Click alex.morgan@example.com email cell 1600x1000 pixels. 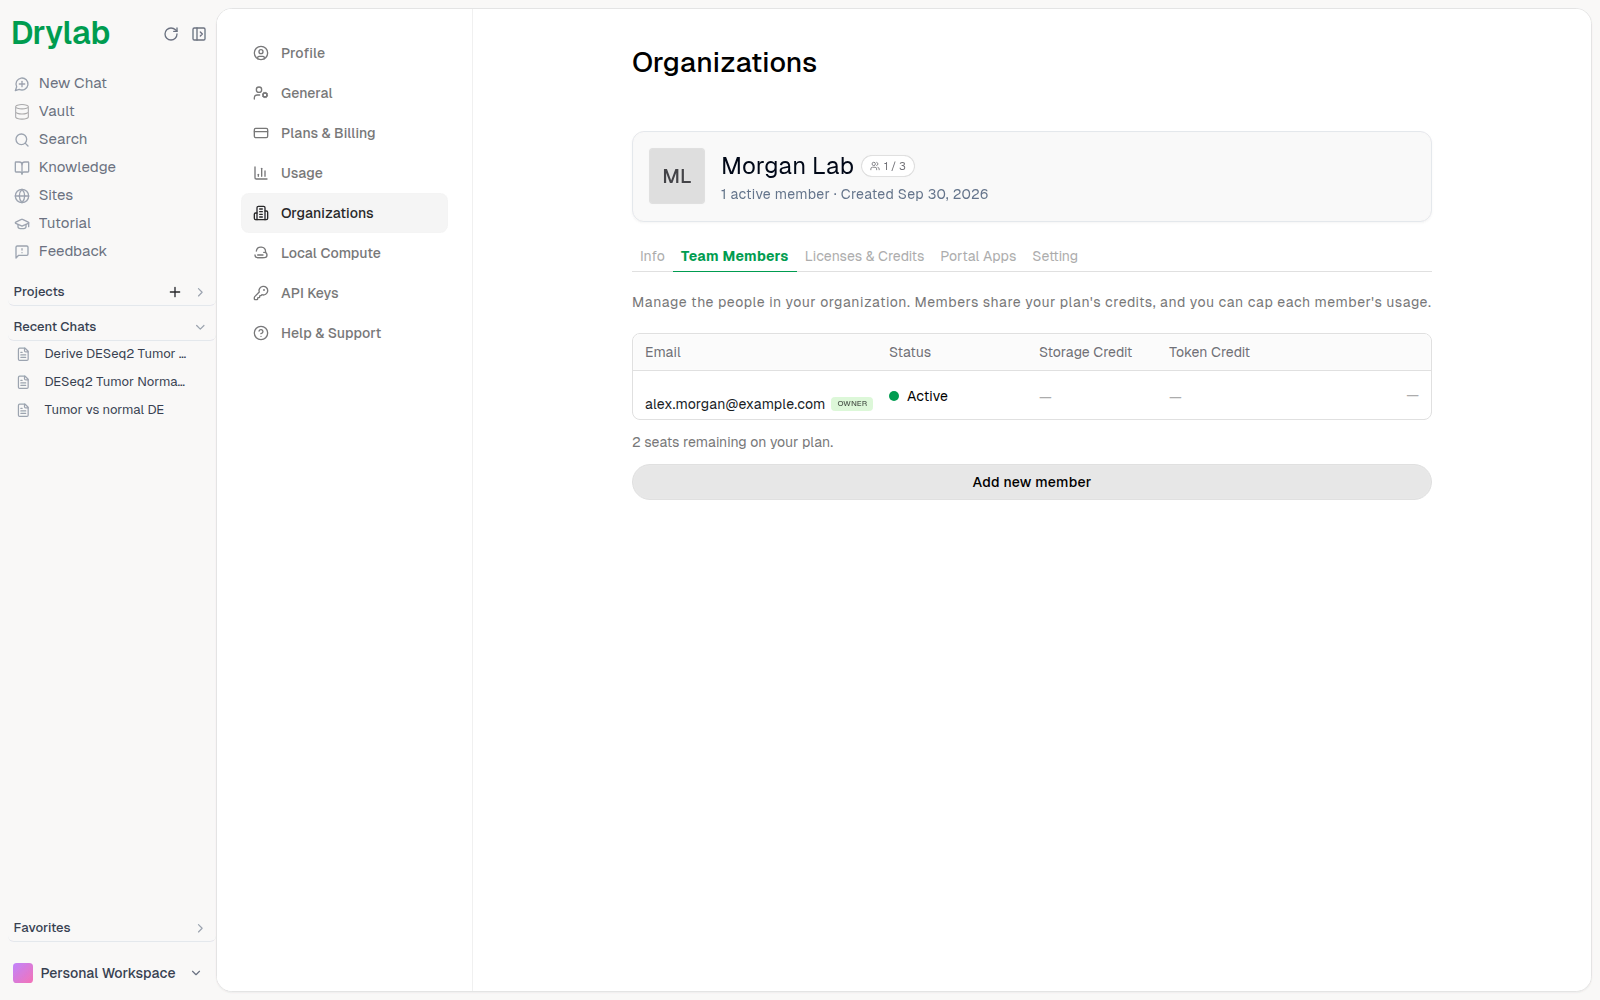735,404
